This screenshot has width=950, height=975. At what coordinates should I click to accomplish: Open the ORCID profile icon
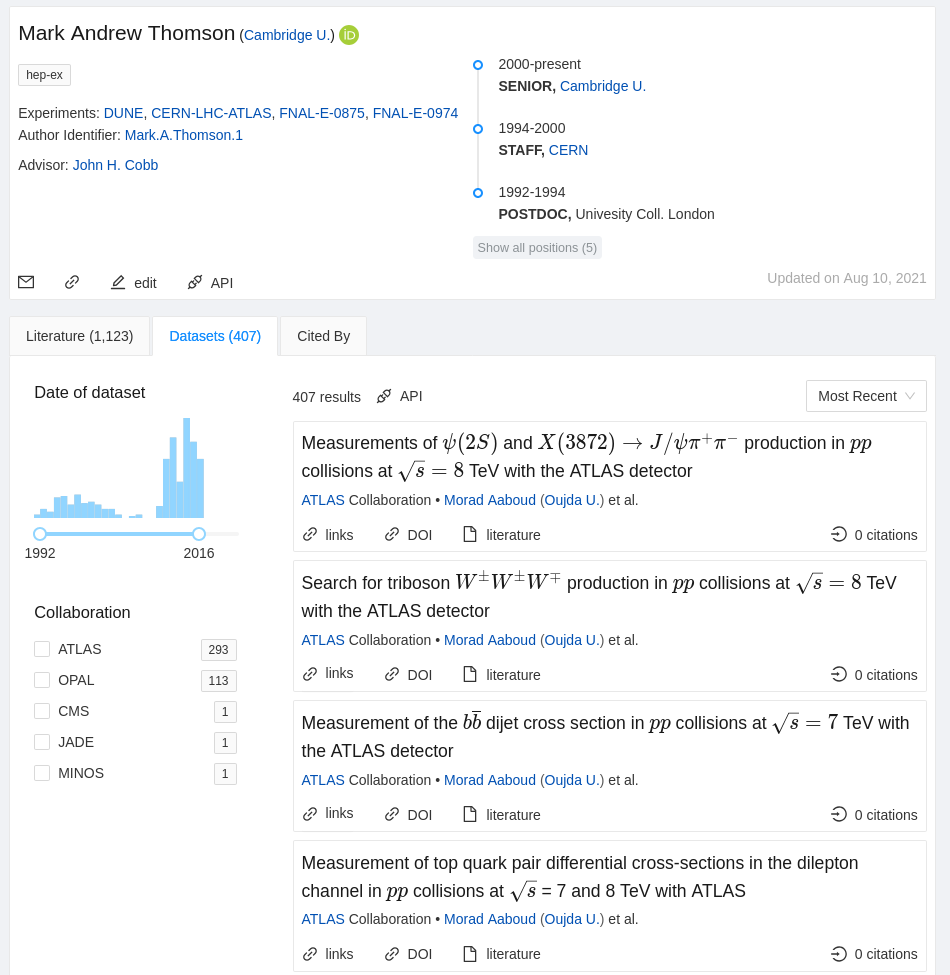click(x=349, y=35)
